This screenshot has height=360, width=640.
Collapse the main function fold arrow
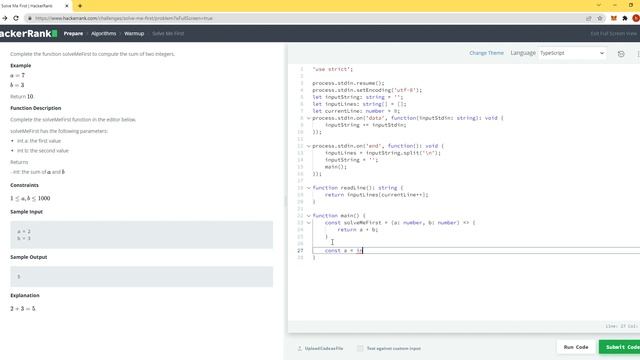pyautogui.click(x=309, y=216)
